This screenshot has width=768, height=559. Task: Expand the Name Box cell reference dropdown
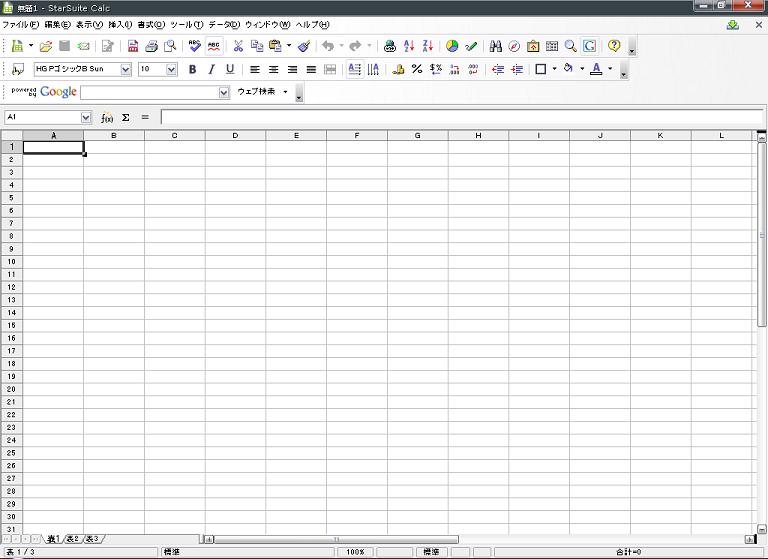click(85, 118)
